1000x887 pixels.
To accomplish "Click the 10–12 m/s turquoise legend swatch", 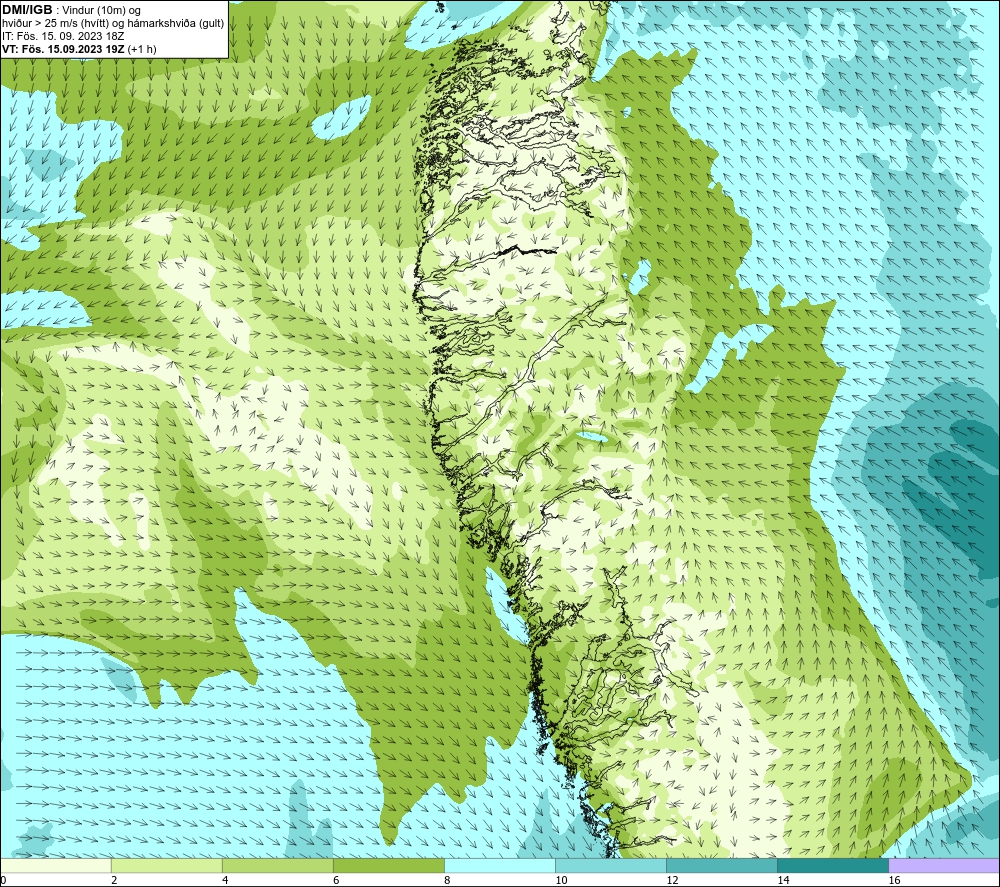I will coord(611,865).
